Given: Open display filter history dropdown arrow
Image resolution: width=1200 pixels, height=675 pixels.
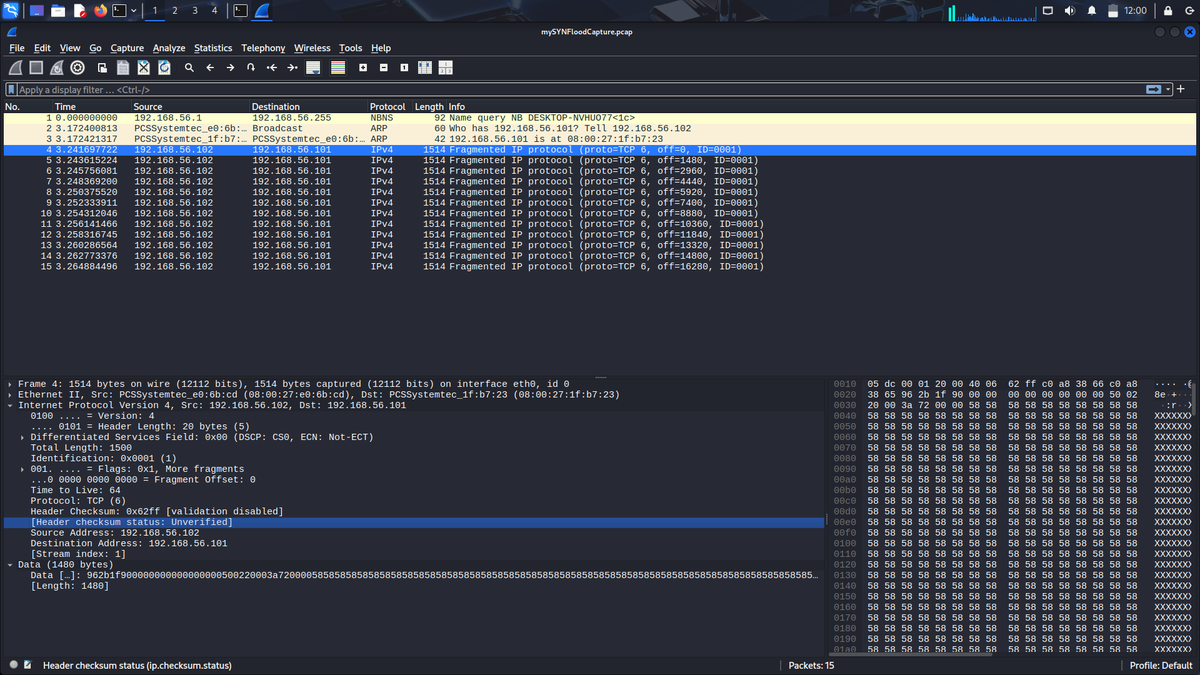Looking at the screenshot, I should tap(1167, 90).
